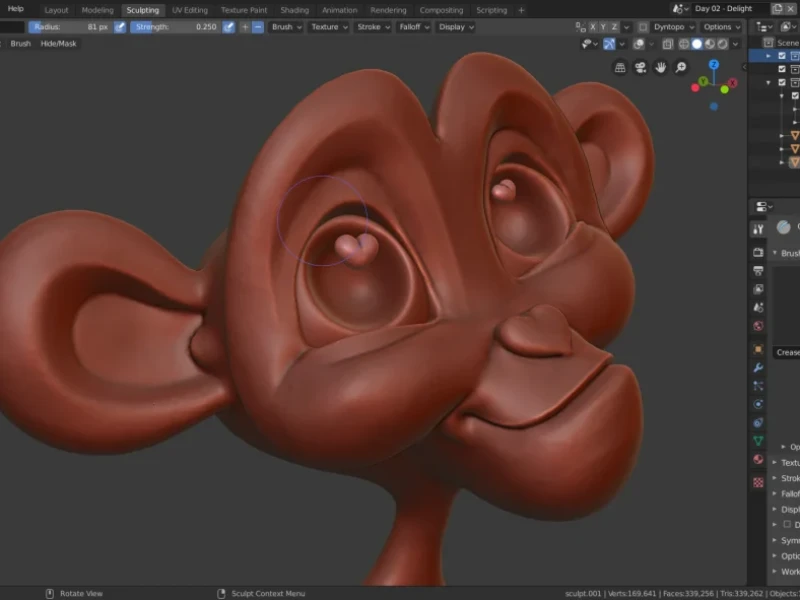Open the Brush dropdown in the header
The width and height of the screenshot is (800, 600).
click(x=286, y=27)
